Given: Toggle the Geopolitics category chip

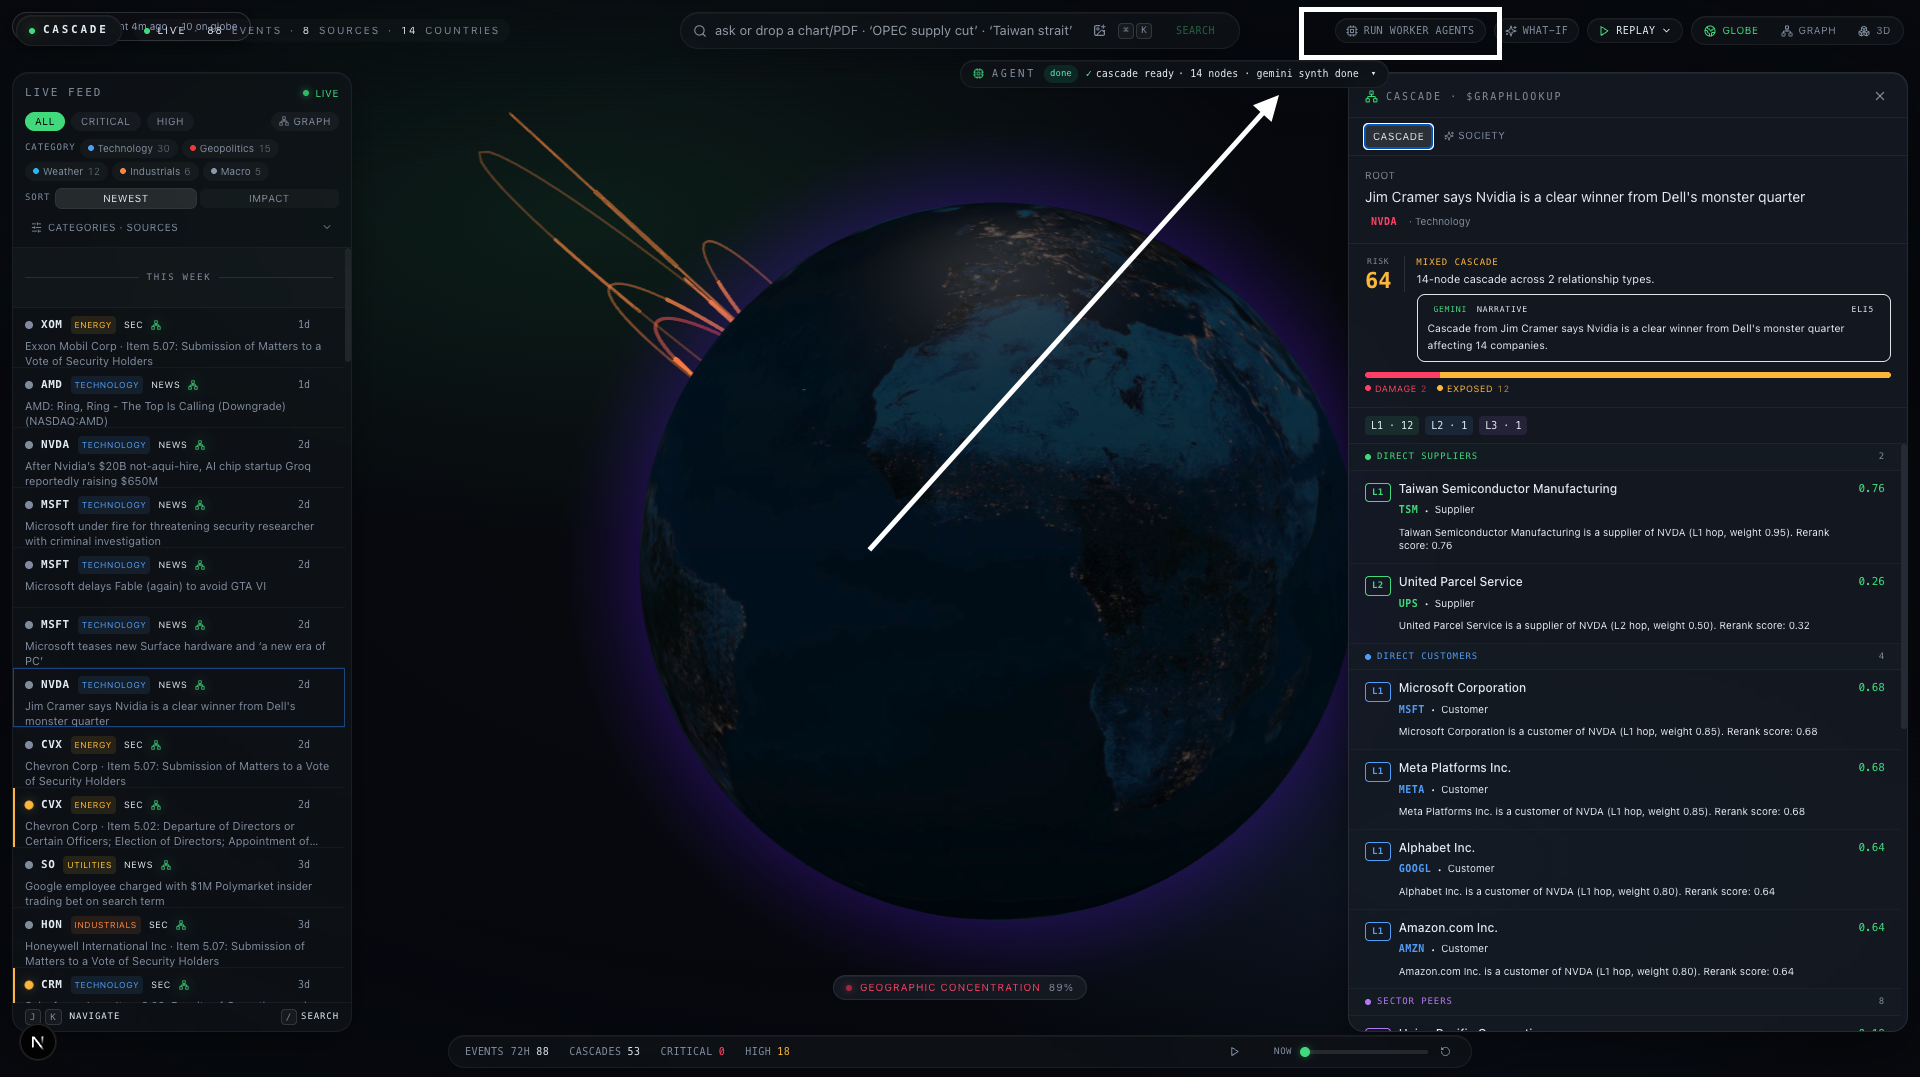Looking at the screenshot, I should point(231,149).
